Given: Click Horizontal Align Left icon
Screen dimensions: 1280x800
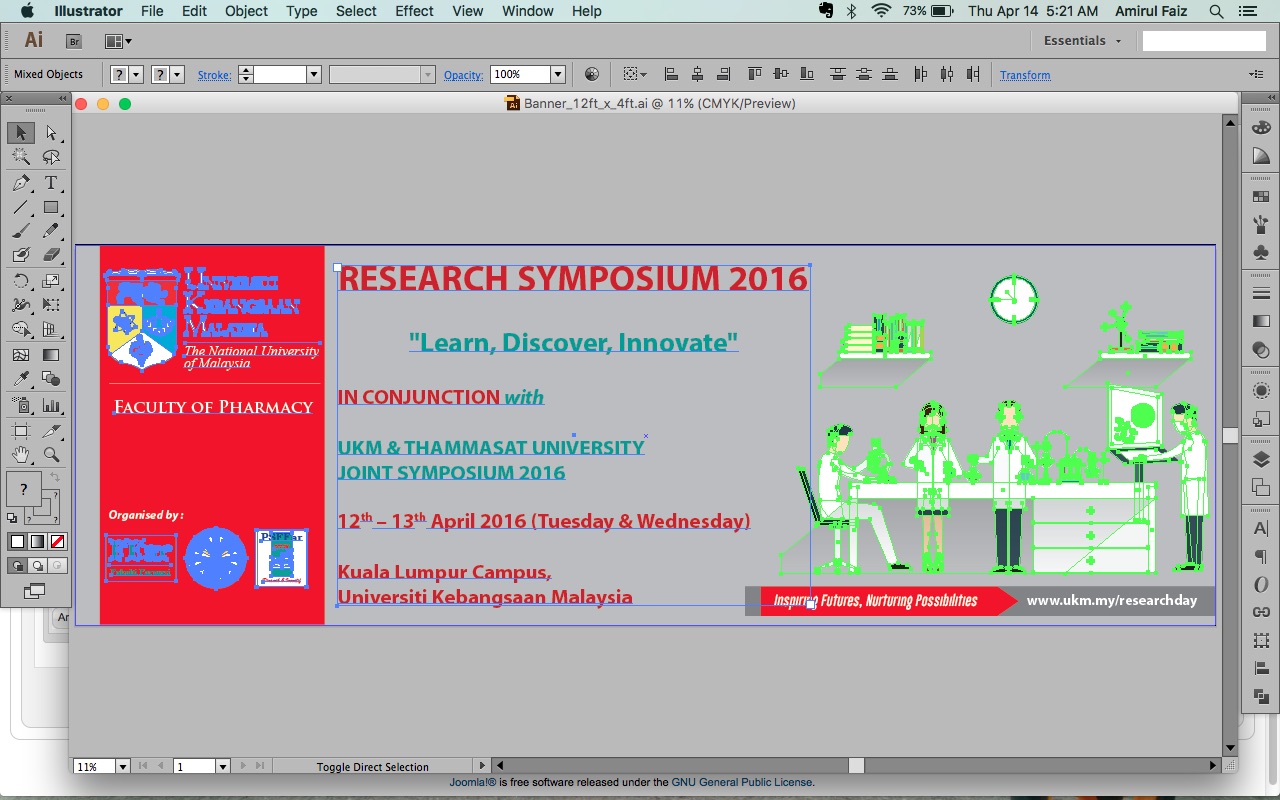Looking at the screenshot, I should pos(672,74).
